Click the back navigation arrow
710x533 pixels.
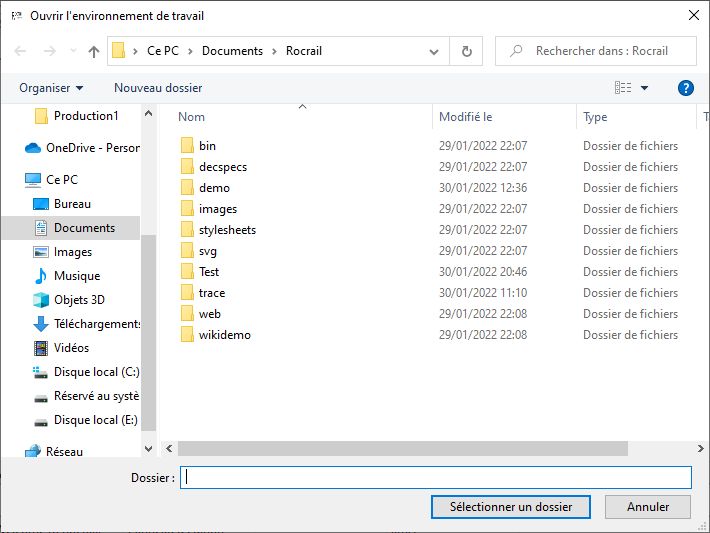pos(20,51)
